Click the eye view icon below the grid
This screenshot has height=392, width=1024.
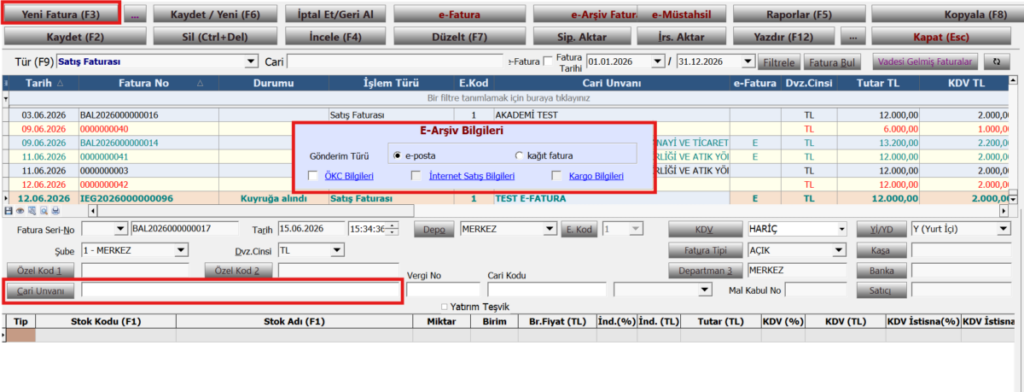(x=20, y=211)
